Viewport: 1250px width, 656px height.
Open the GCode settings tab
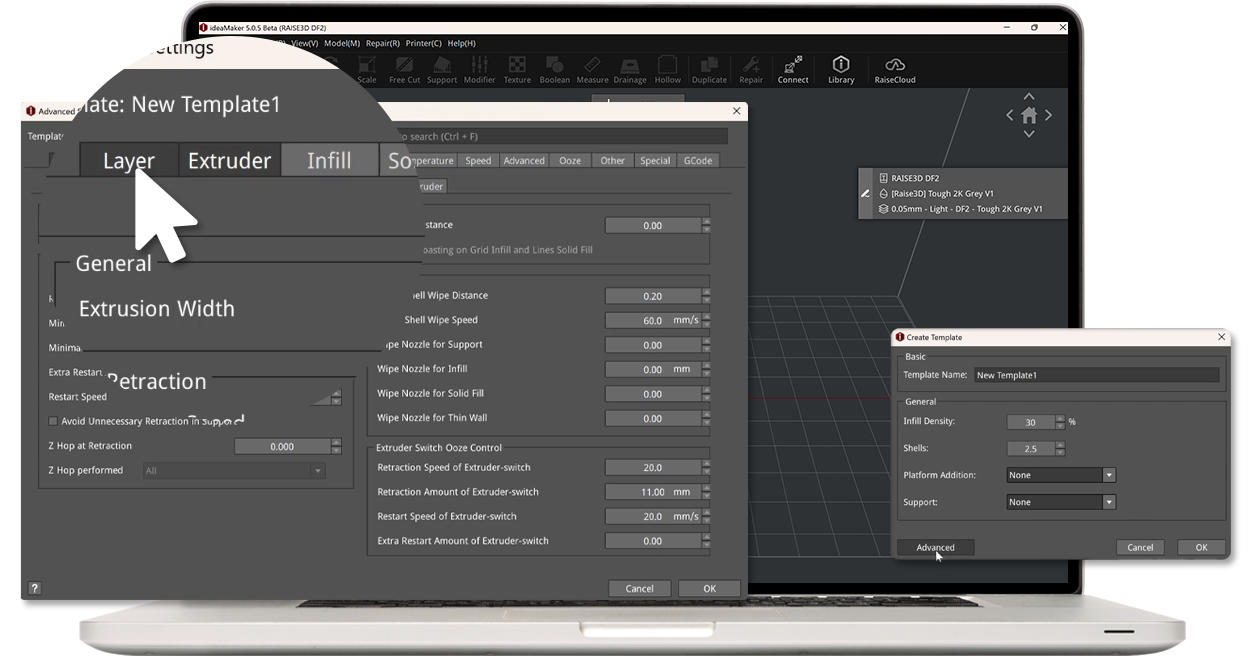pos(698,159)
